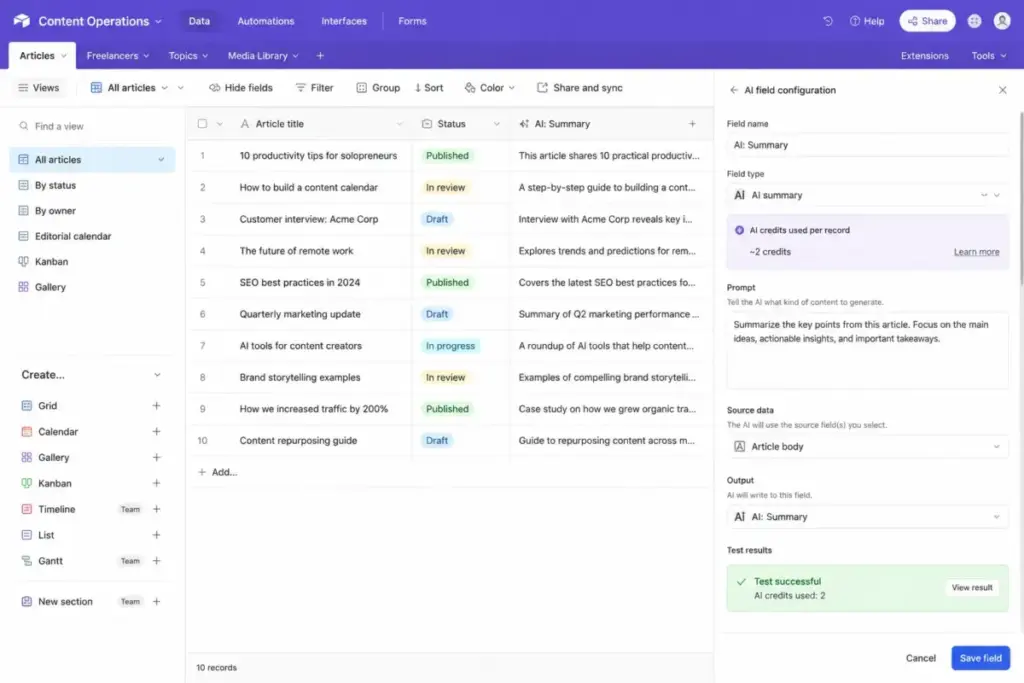Add a List view with its plus
1024x683 pixels.
click(156, 535)
